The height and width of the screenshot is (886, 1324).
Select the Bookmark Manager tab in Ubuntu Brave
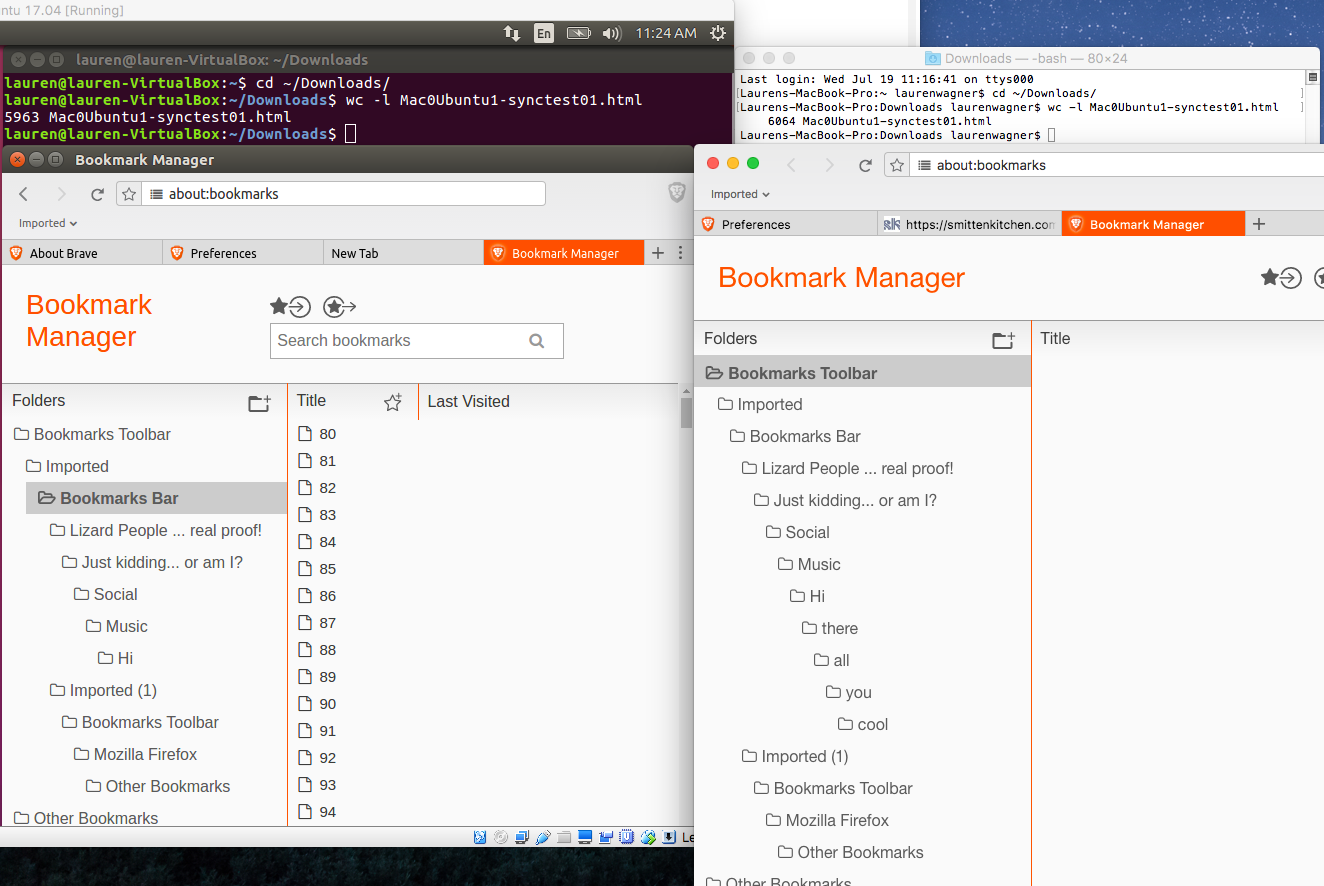(564, 253)
